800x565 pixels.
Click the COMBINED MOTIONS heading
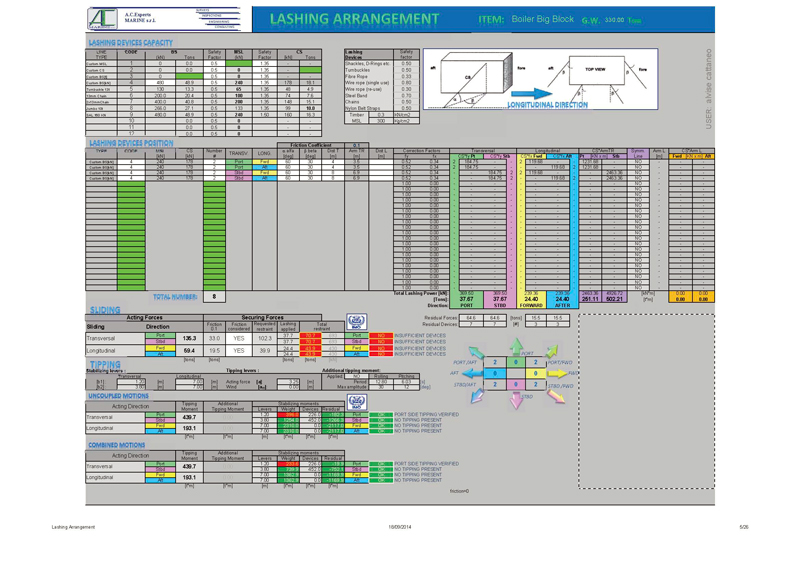tap(117, 445)
